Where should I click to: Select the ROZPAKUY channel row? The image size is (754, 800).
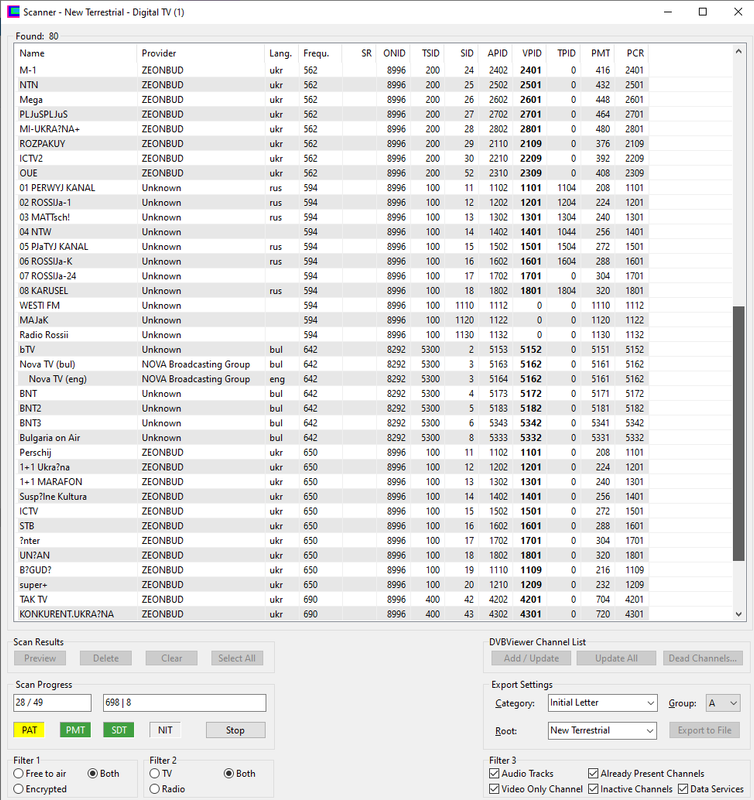tap(332, 143)
